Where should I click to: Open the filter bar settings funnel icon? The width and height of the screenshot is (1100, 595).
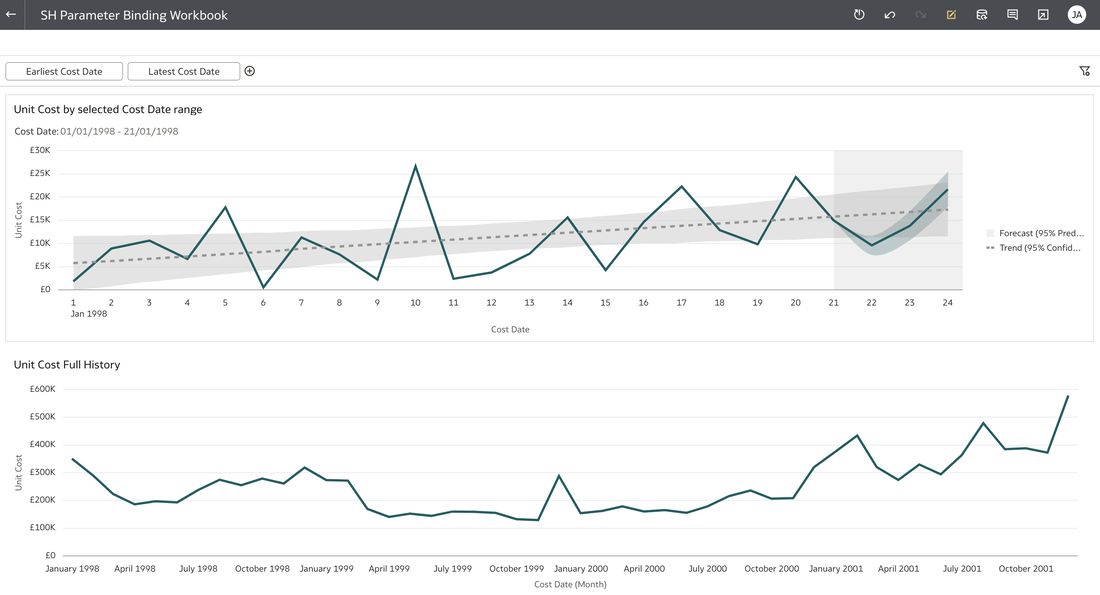click(x=1085, y=71)
